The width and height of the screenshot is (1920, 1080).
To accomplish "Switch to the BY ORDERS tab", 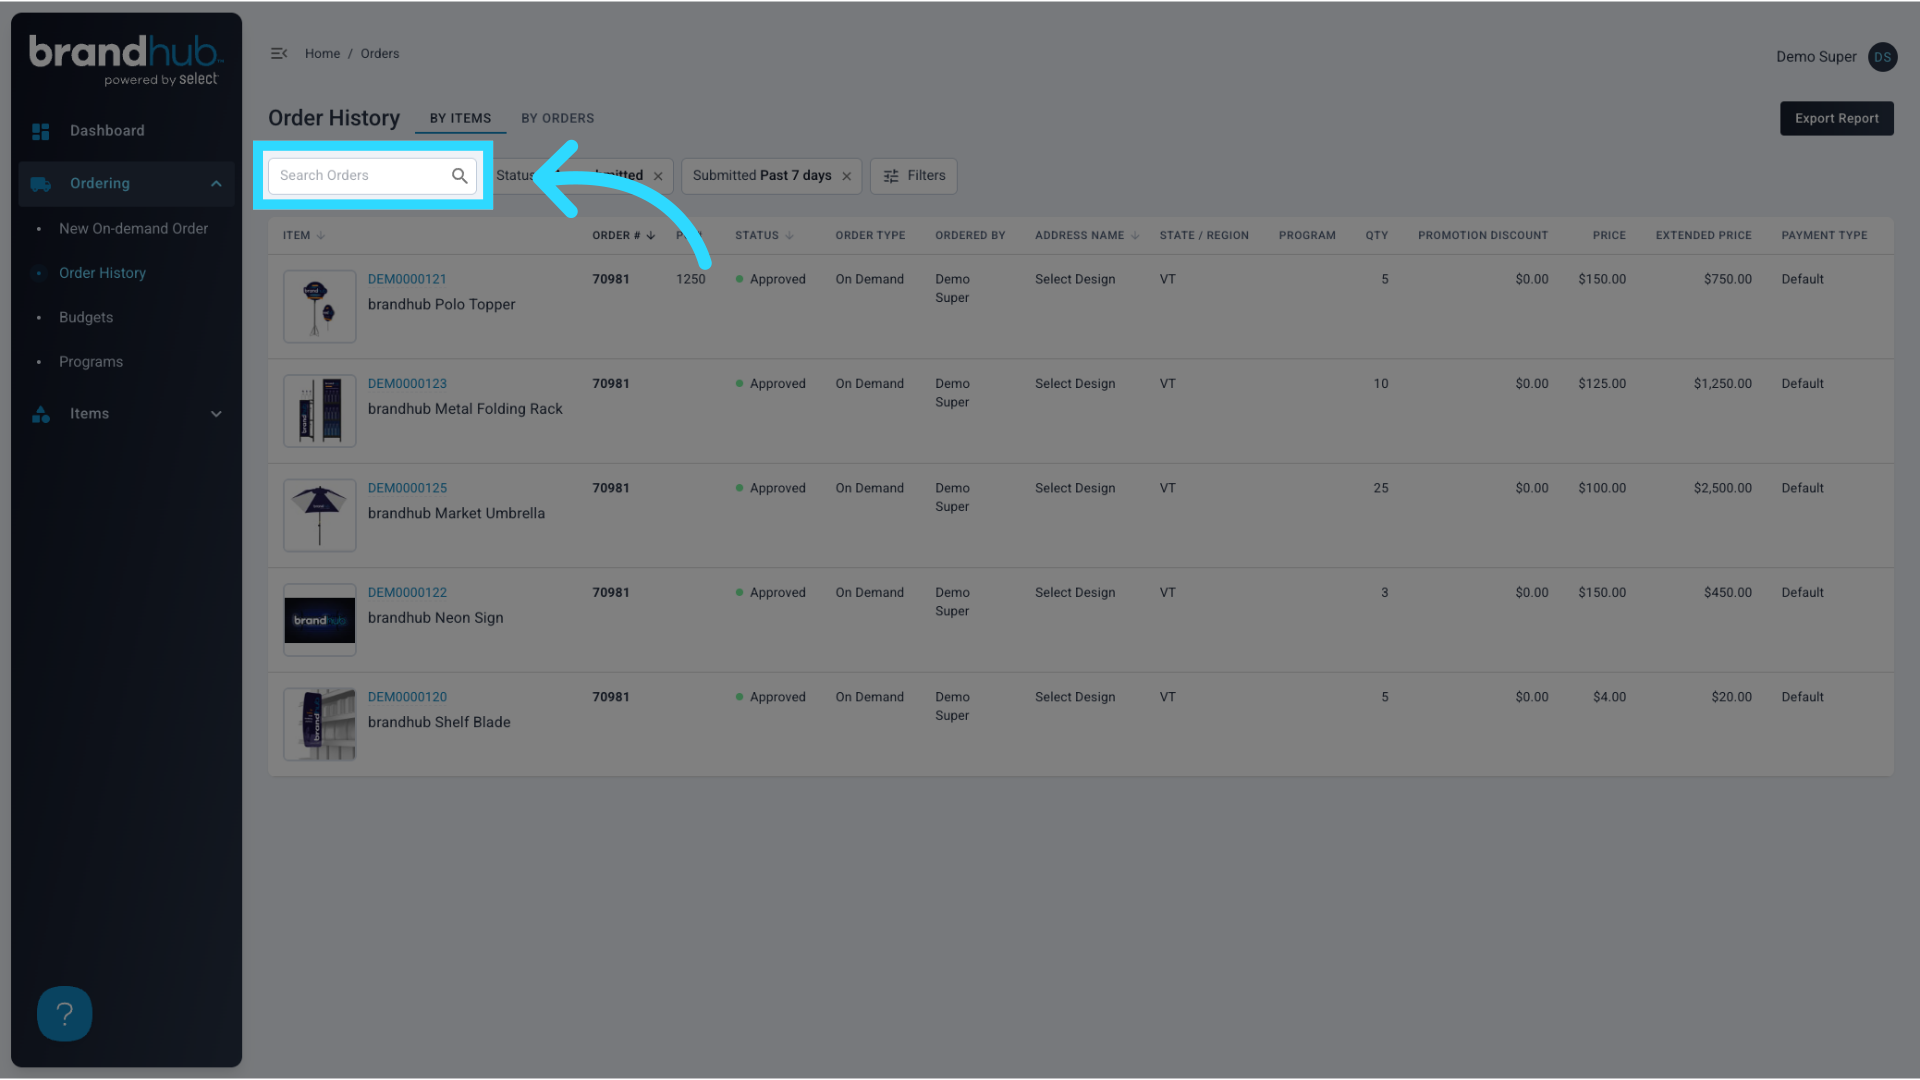I will (557, 118).
